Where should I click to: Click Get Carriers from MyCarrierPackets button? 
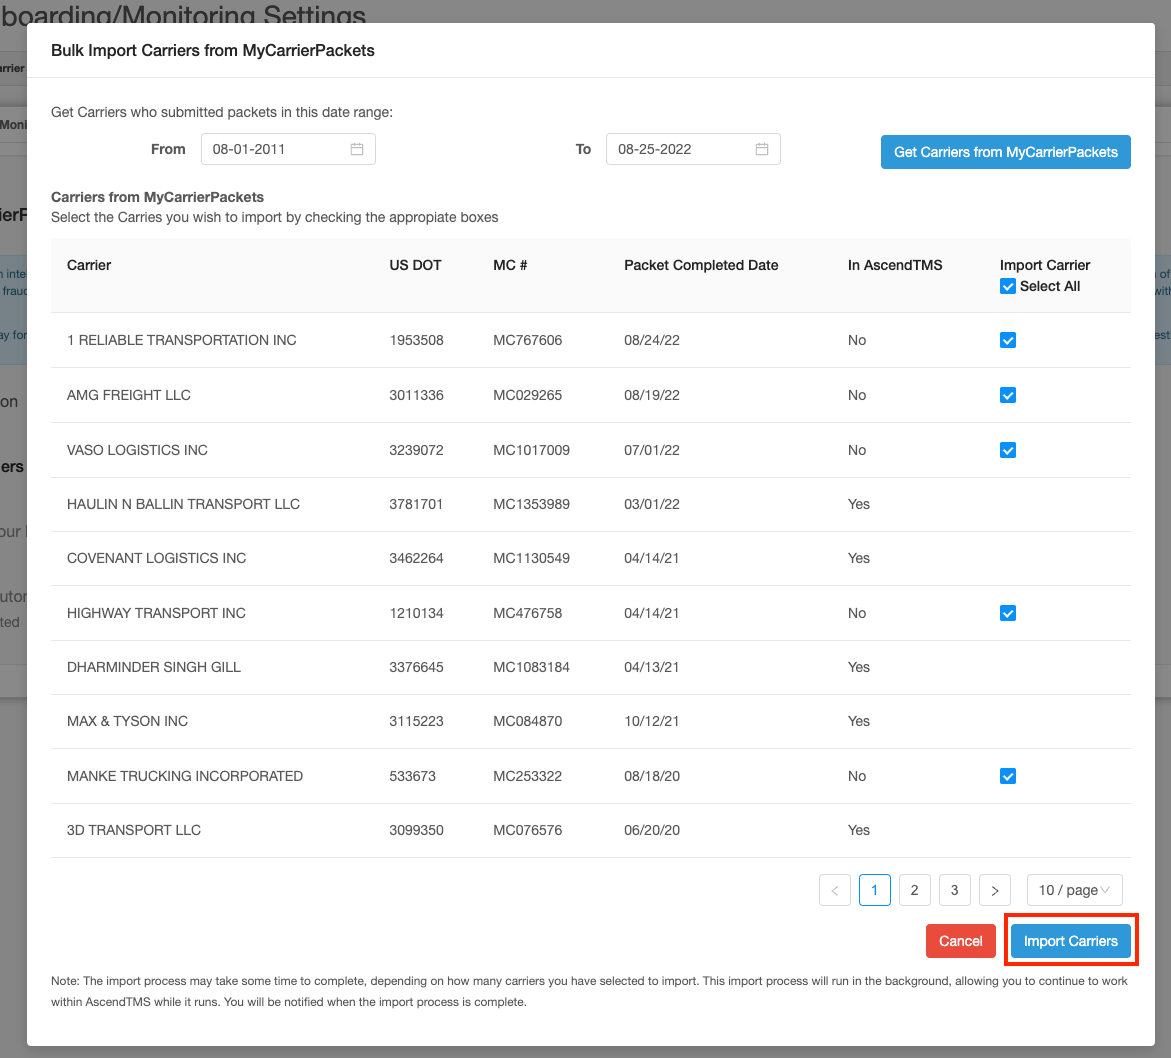click(x=1005, y=152)
